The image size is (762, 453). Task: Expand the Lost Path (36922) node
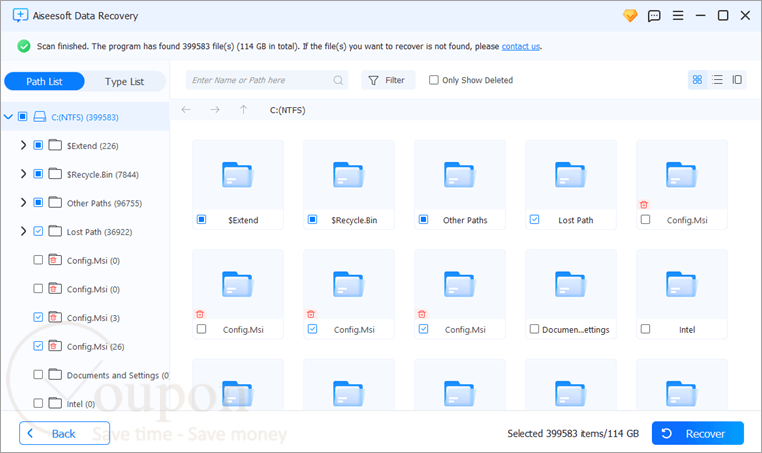click(x=23, y=231)
